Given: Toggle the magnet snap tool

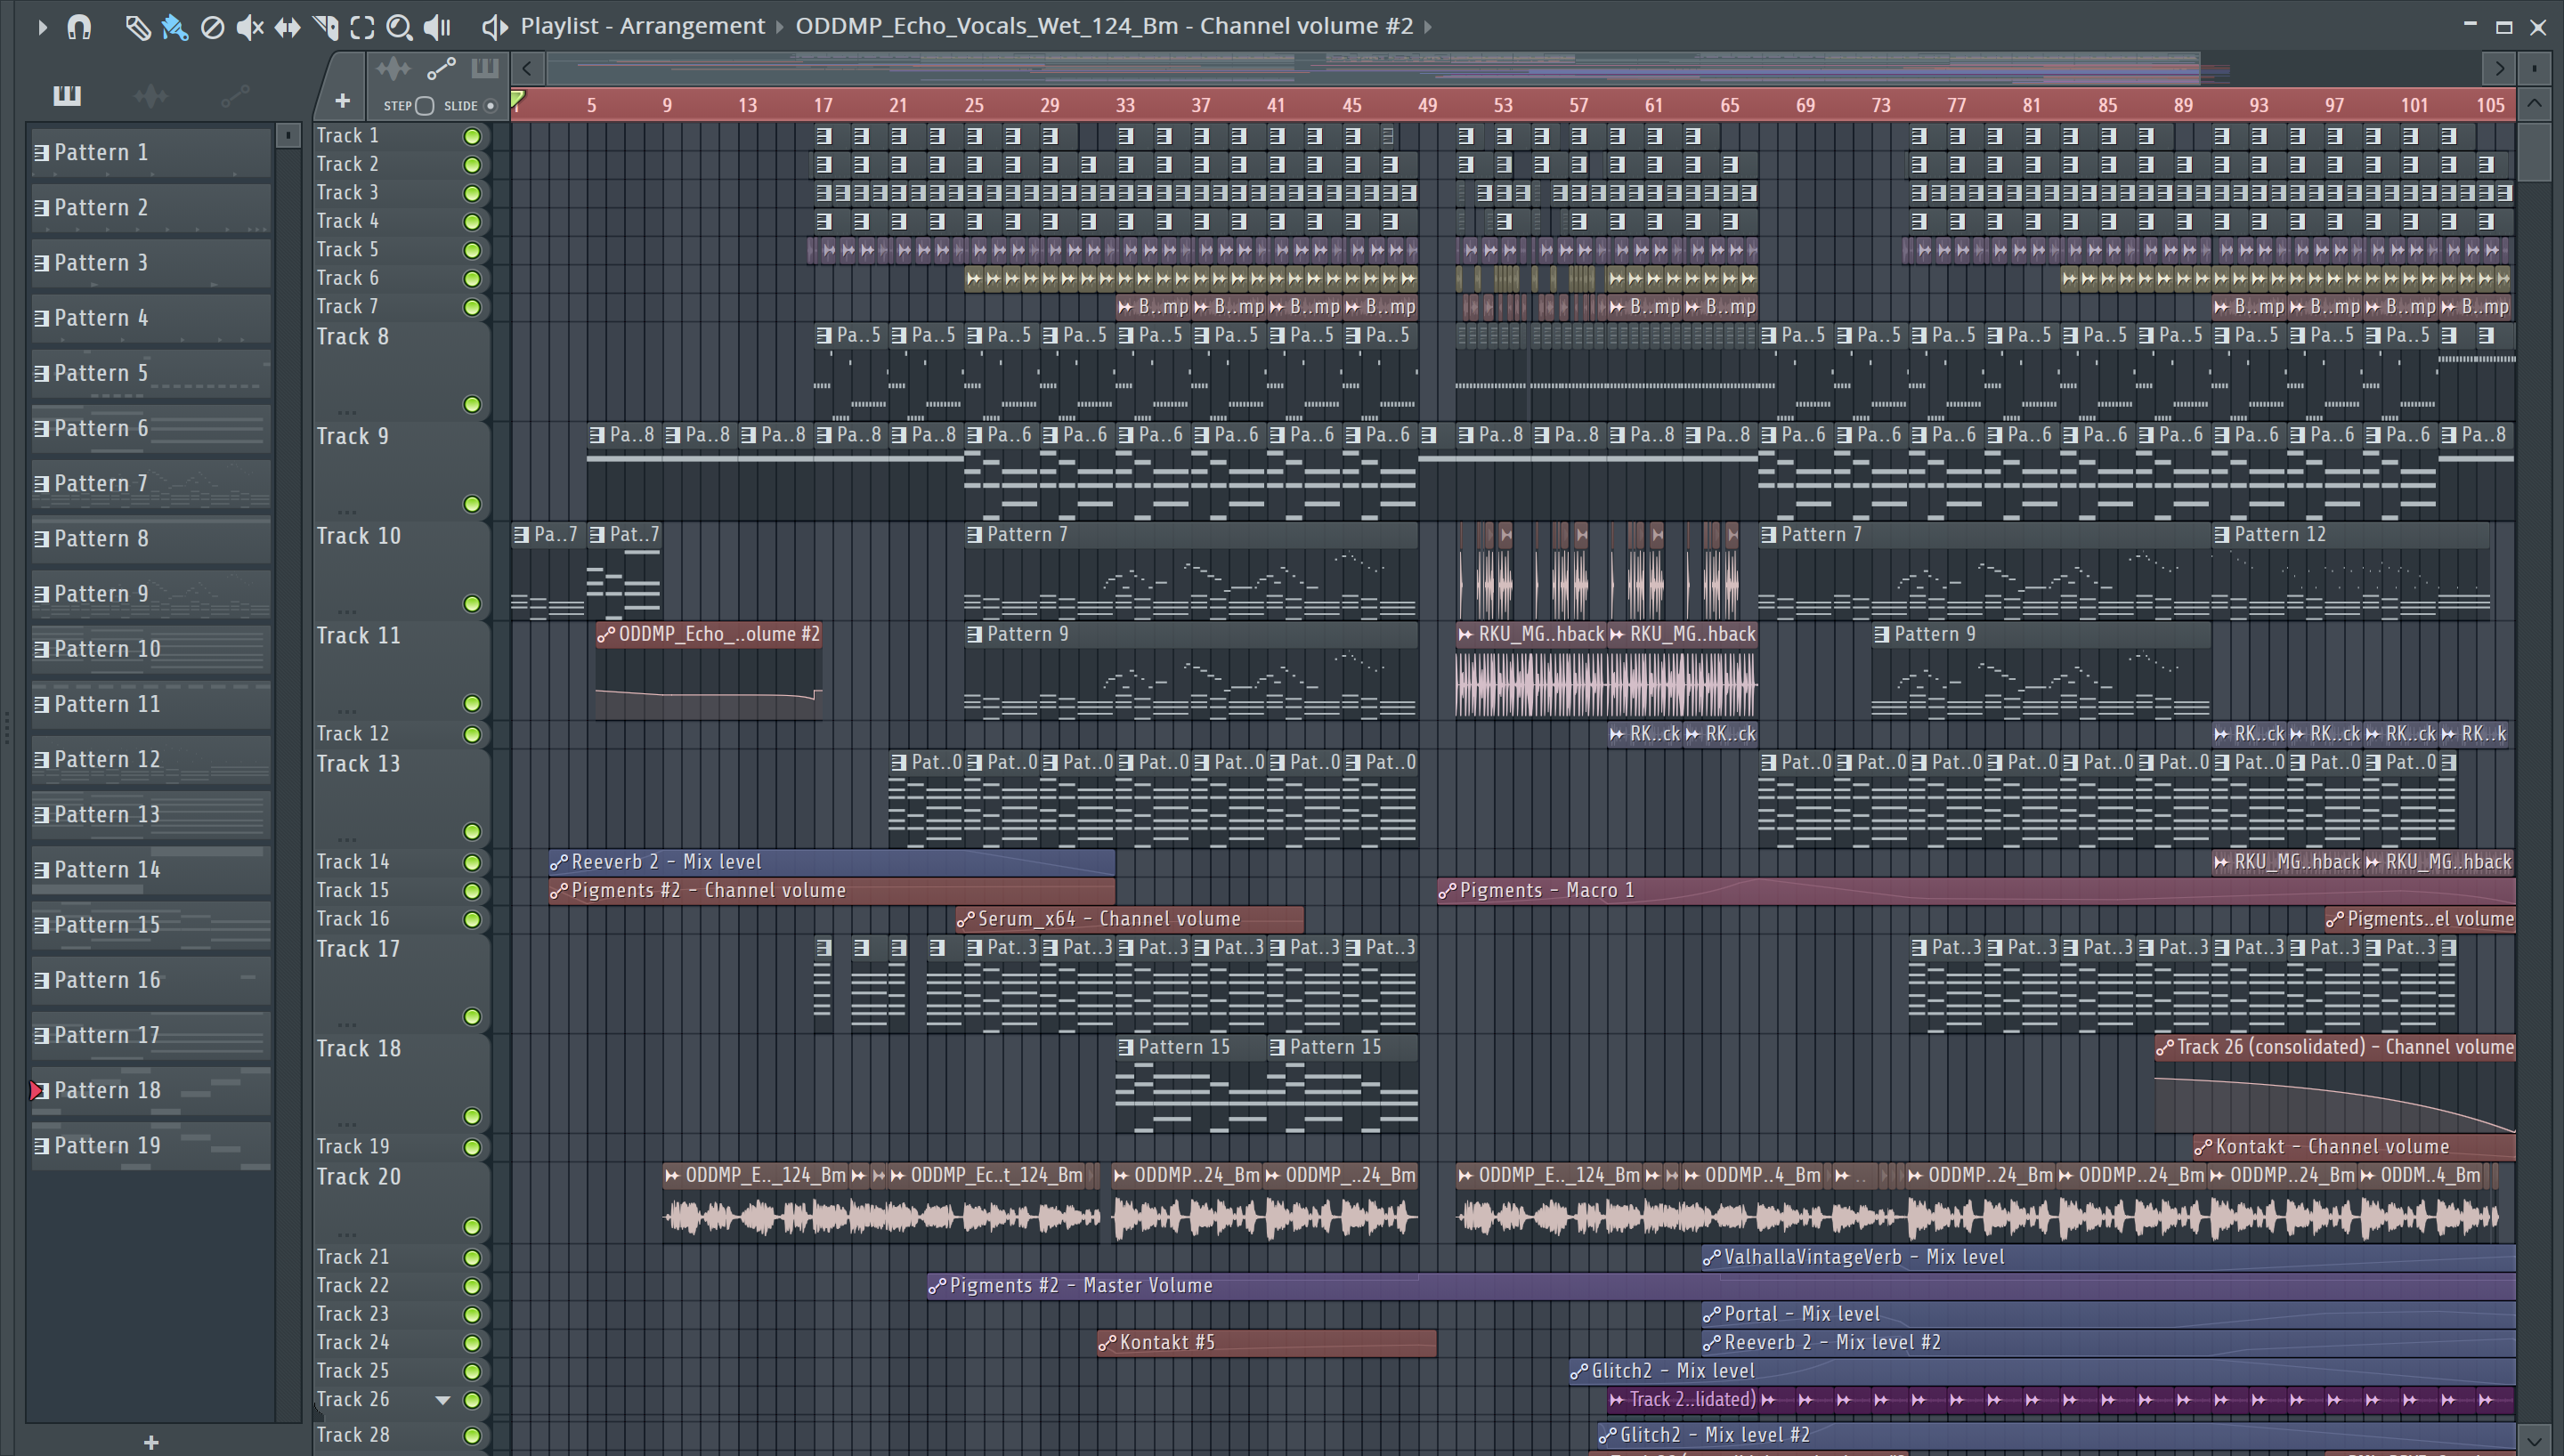Looking at the screenshot, I should coord(79,27).
